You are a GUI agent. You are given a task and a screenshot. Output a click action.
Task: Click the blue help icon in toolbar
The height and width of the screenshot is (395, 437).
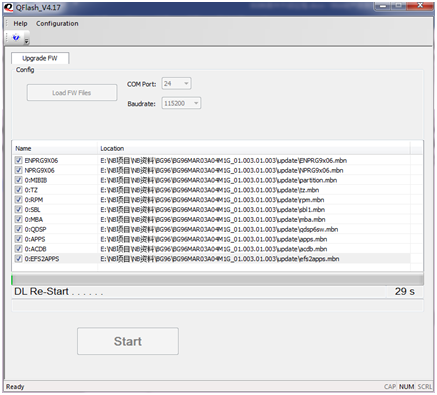click(x=16, y=37)
